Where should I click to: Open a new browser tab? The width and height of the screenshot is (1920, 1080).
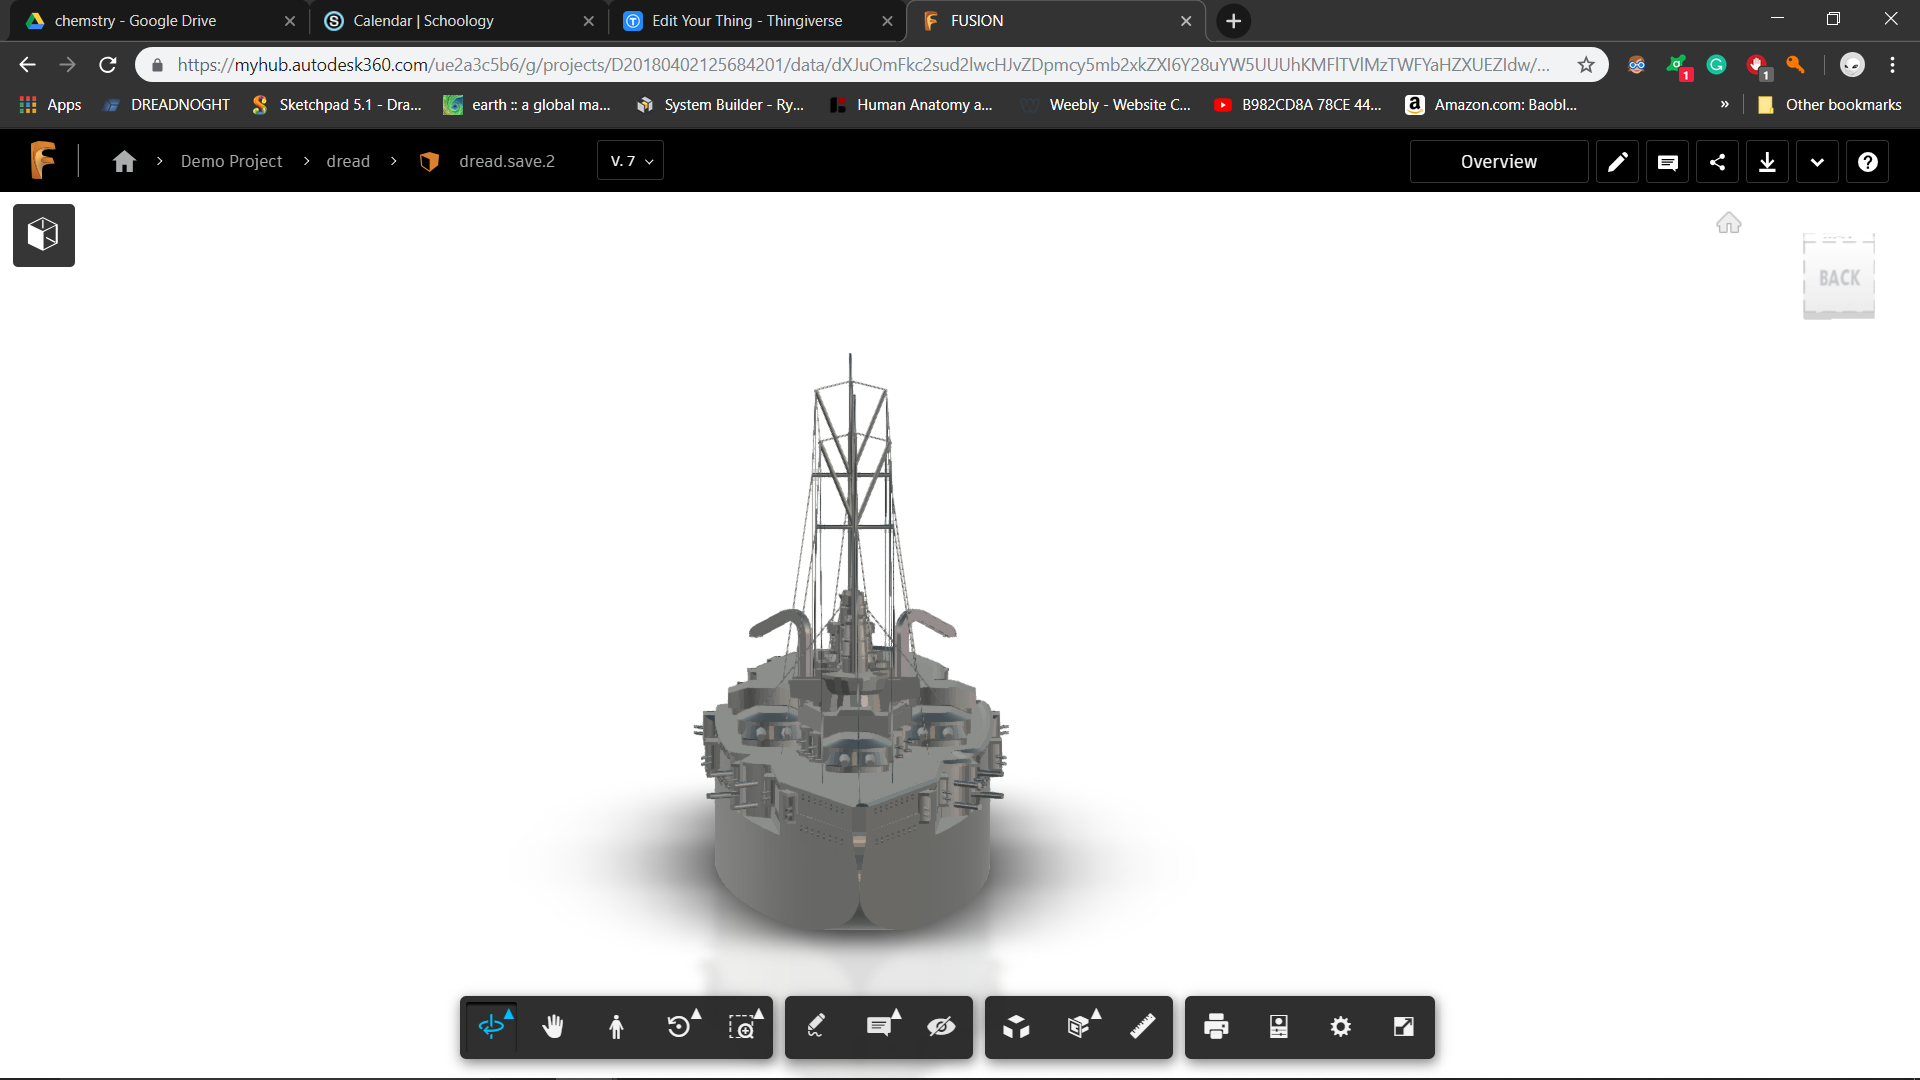click(1234, 21)
